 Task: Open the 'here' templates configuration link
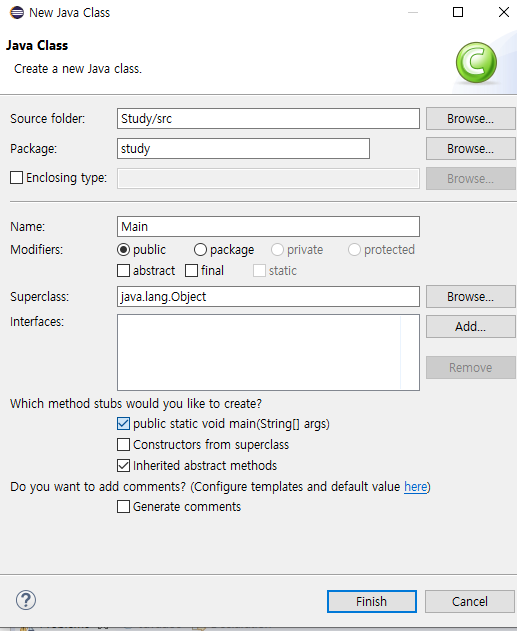coord(416,487)
